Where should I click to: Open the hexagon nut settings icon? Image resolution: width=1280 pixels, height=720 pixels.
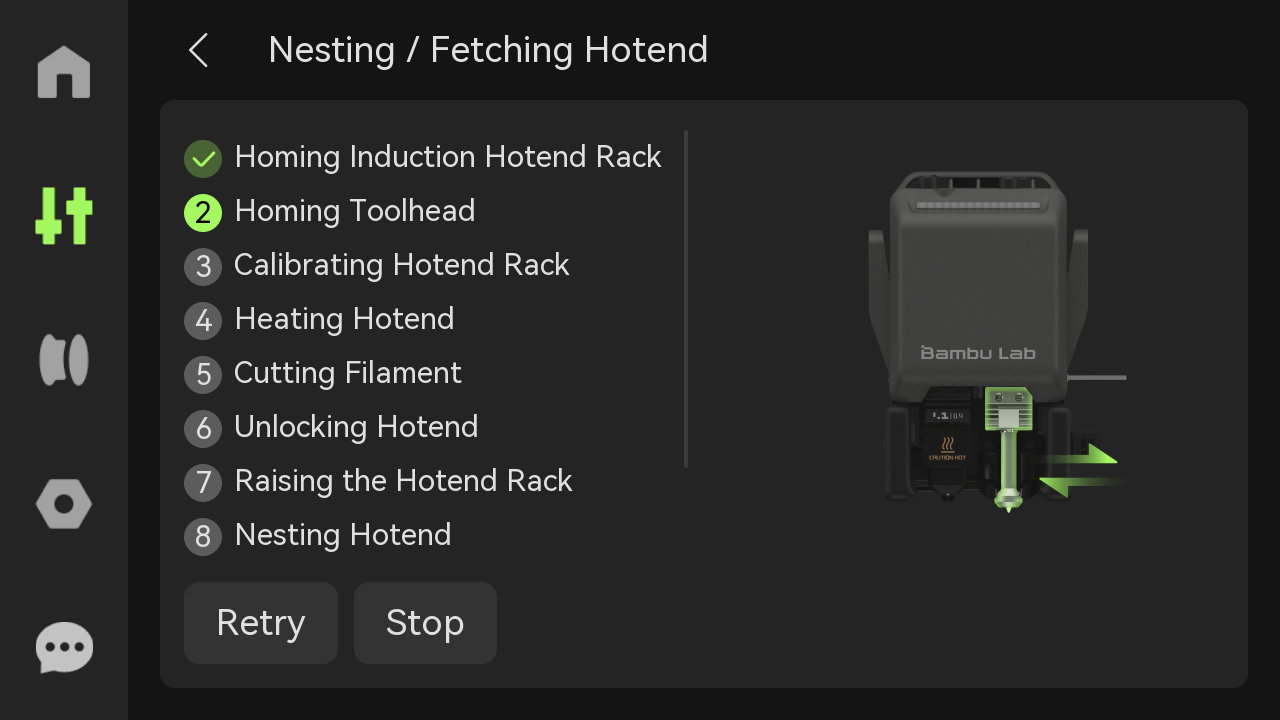(x=64, y=504)
